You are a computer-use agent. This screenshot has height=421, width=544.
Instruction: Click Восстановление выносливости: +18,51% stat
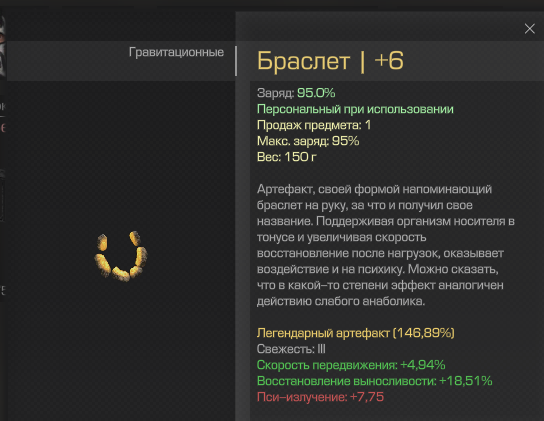(x=374, y=381)
